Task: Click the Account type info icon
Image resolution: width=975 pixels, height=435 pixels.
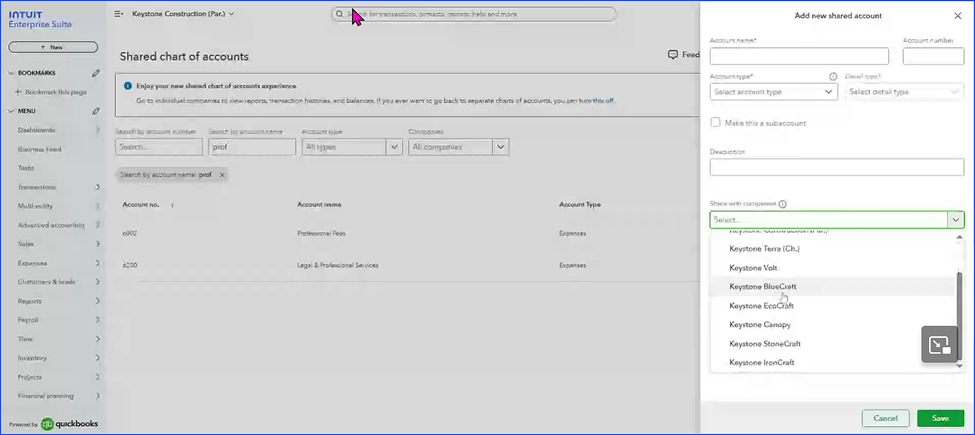Action: 833,76
